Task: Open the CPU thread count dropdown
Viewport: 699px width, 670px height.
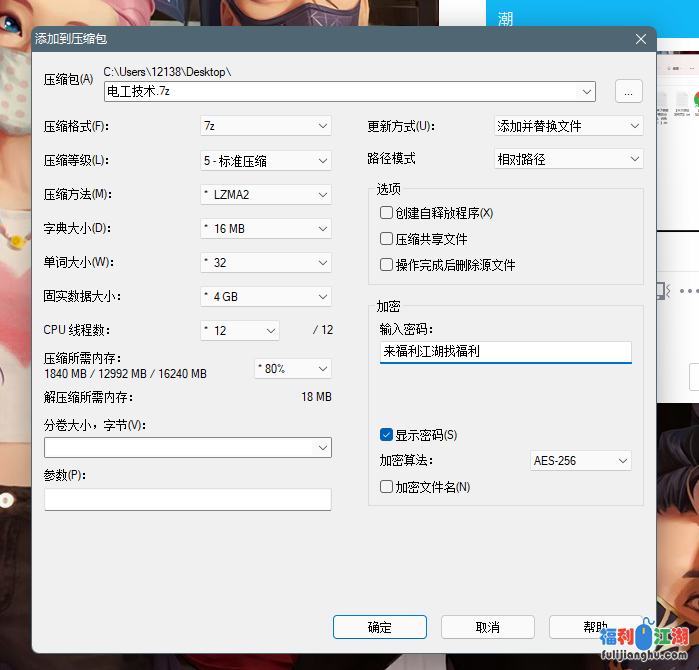Action: (240, 331)
